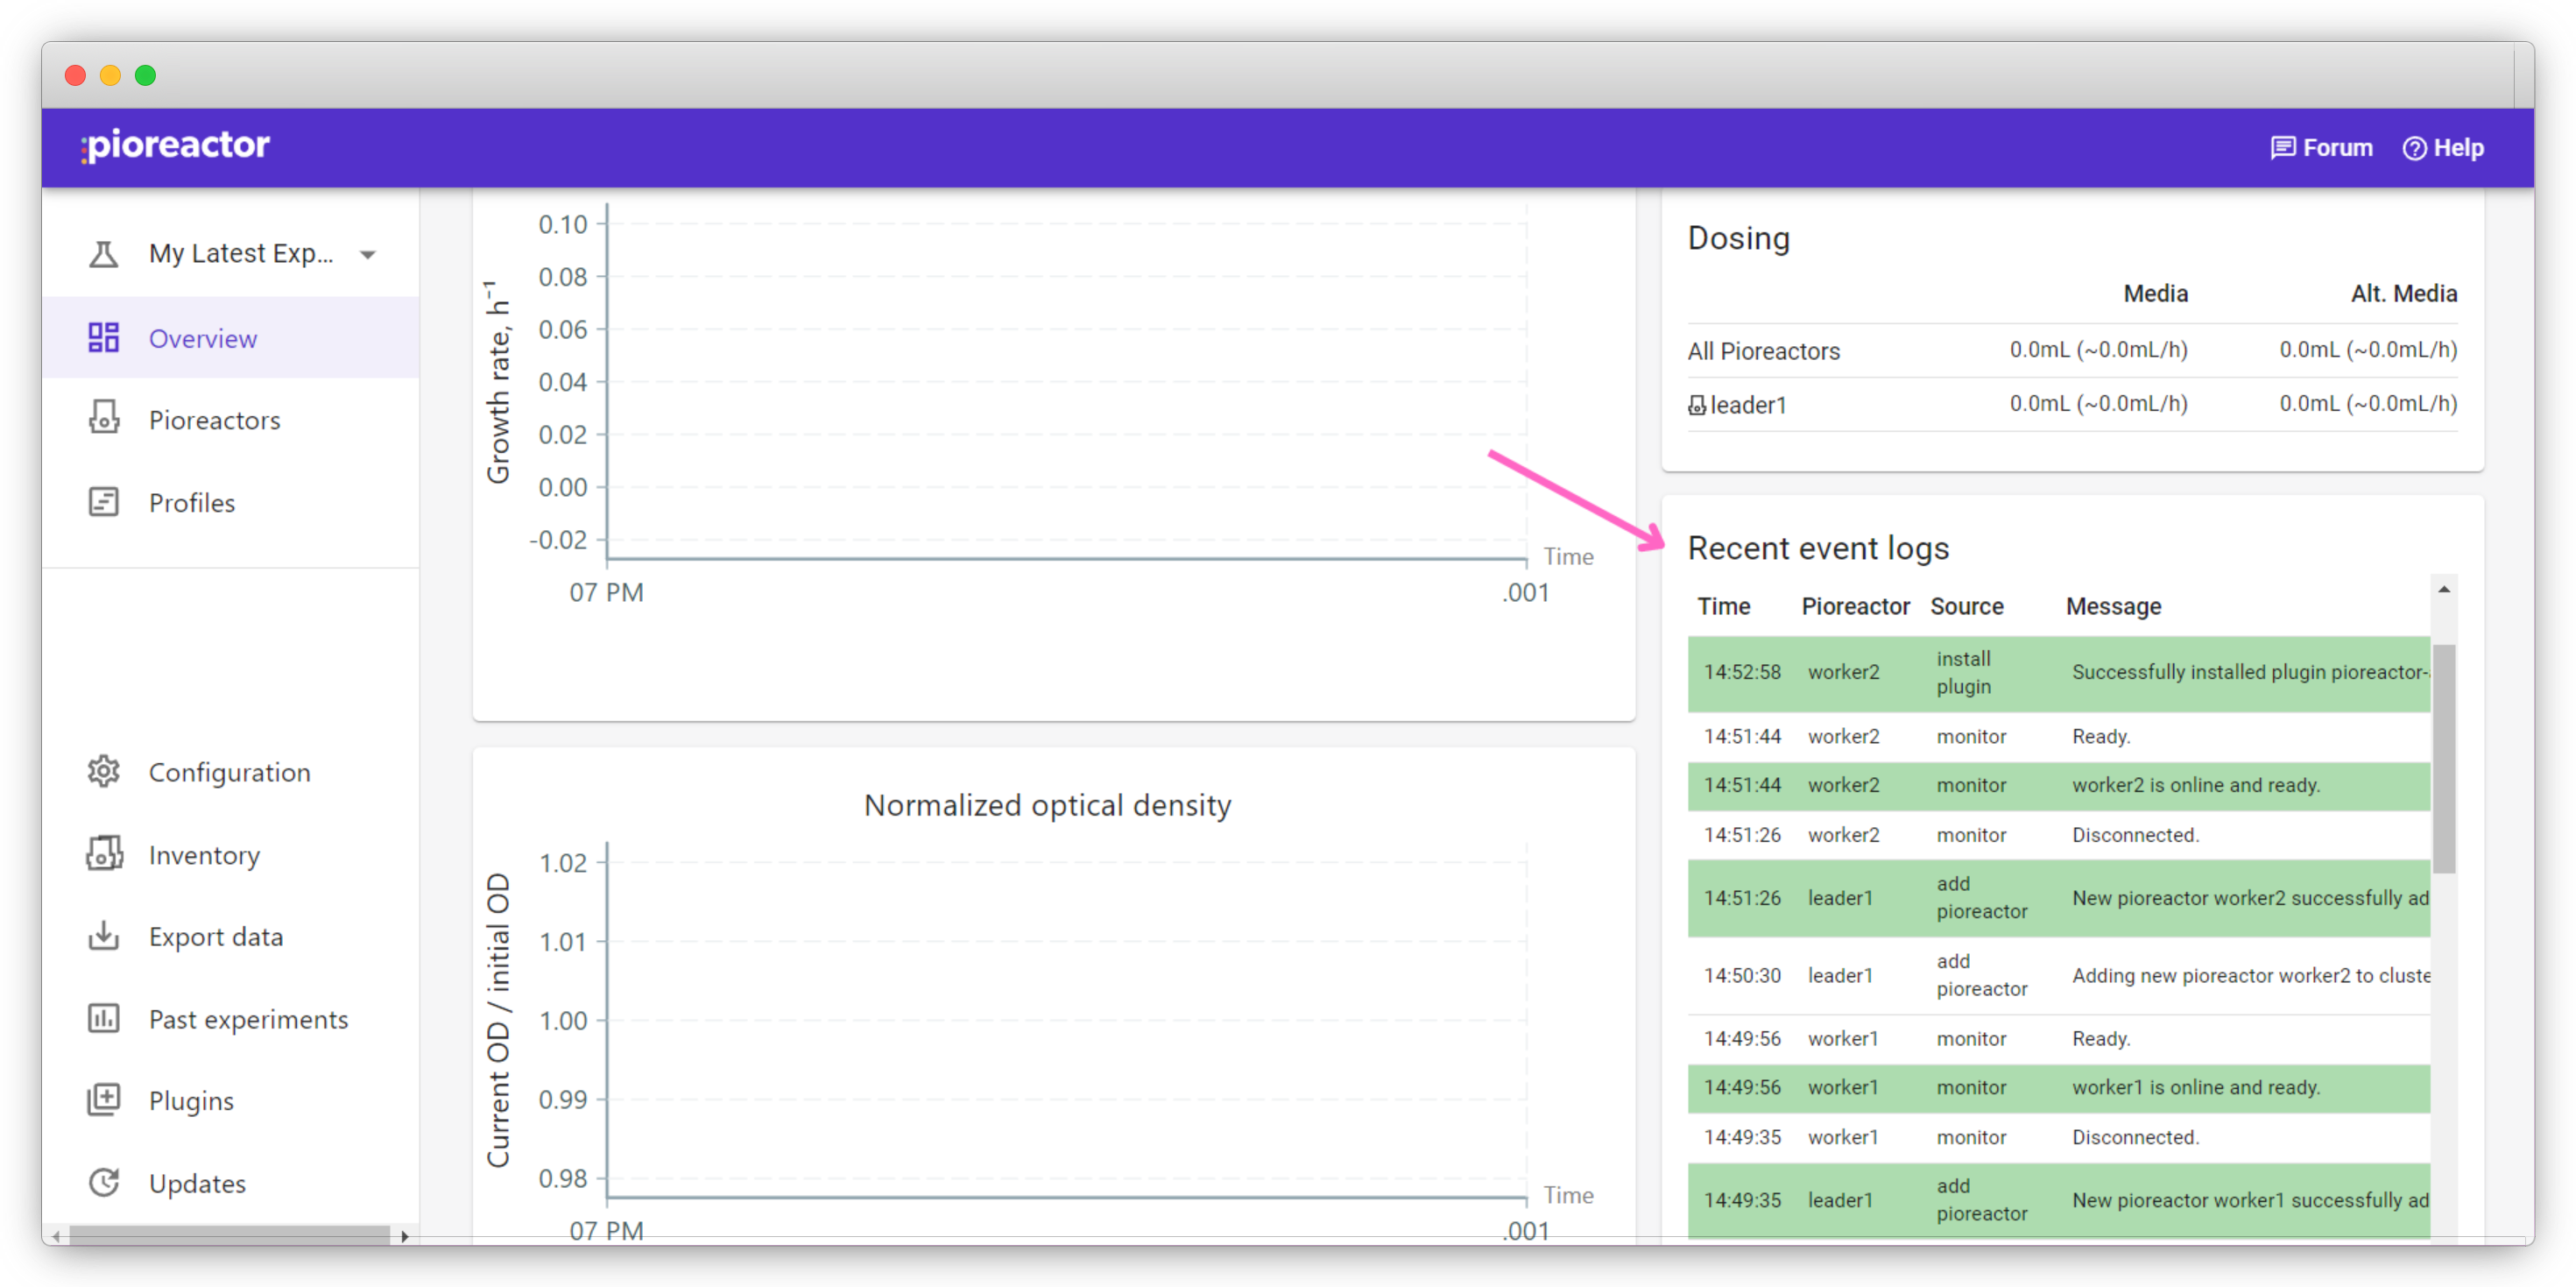Click the sidebar scroll-right arrow
The height and width of the screenshot is (1287, 2576).
pos(404,1235)
